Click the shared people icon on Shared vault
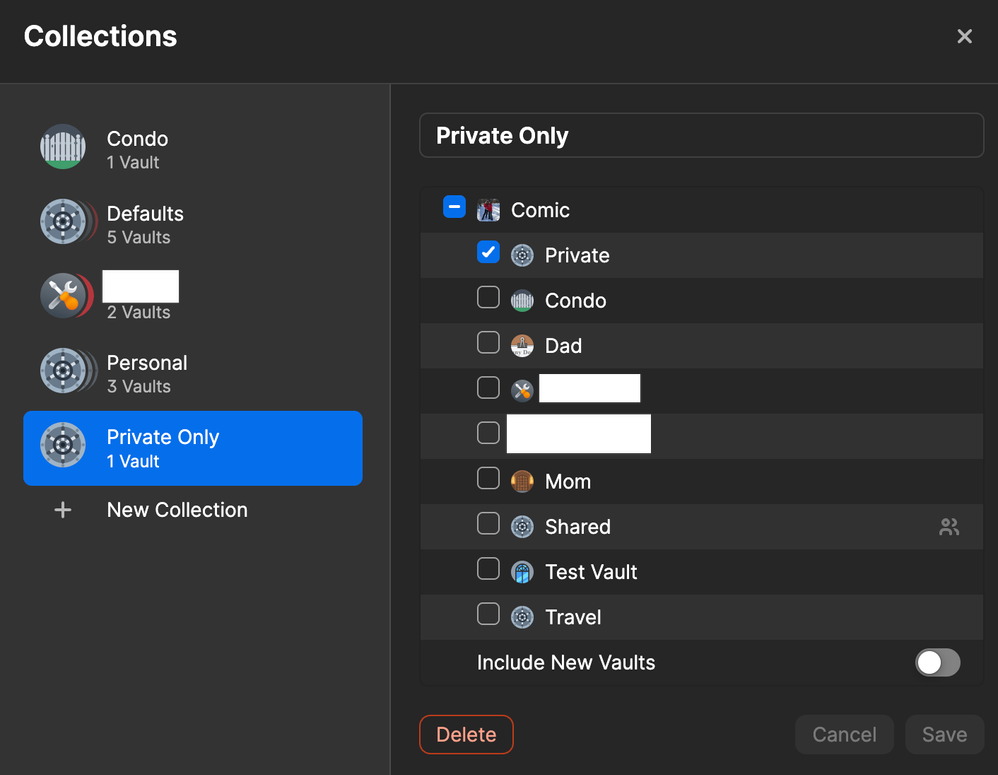The width and height of the screenshot is (998, 775). tap(948, 527)
